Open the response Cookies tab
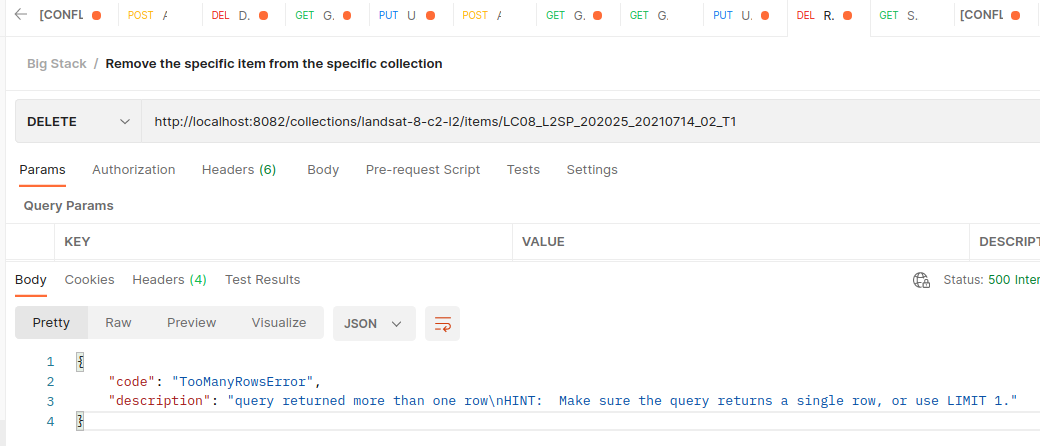The height and width of the screenshot is (446, 1040). tap(90, 280)
